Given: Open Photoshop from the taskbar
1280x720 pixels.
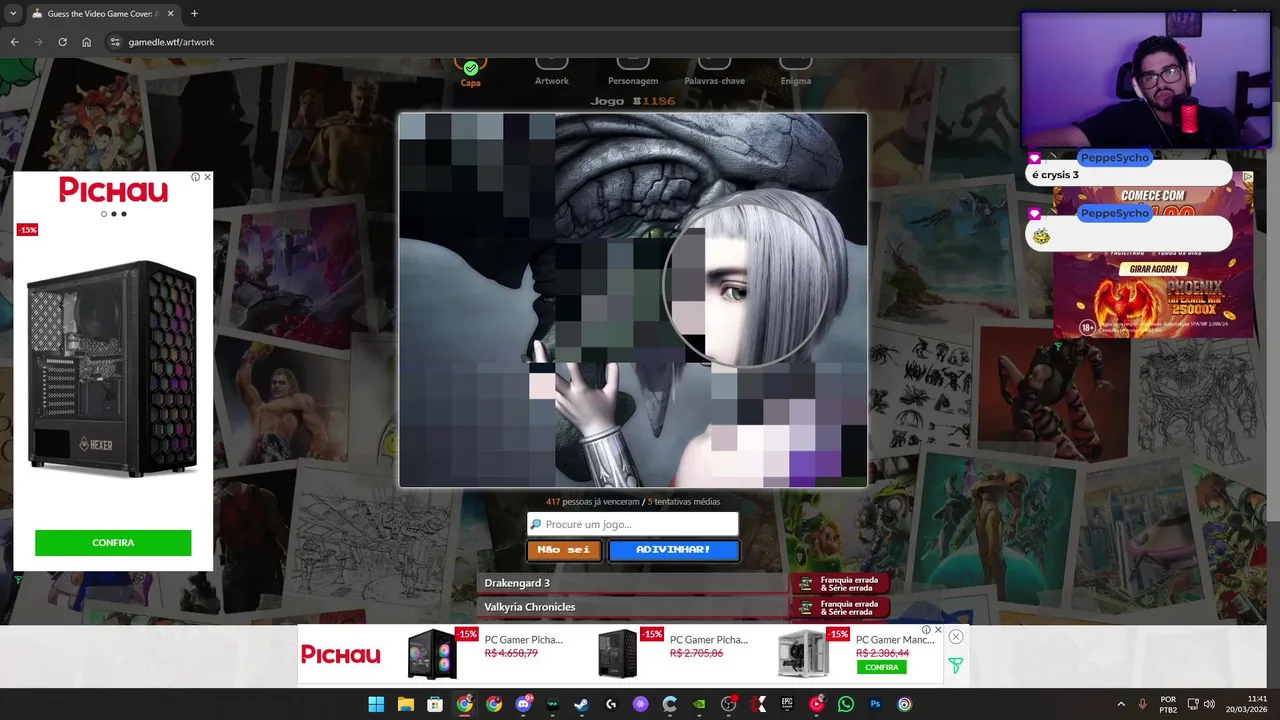Looking at the screenshot, I should pos(875,704).
